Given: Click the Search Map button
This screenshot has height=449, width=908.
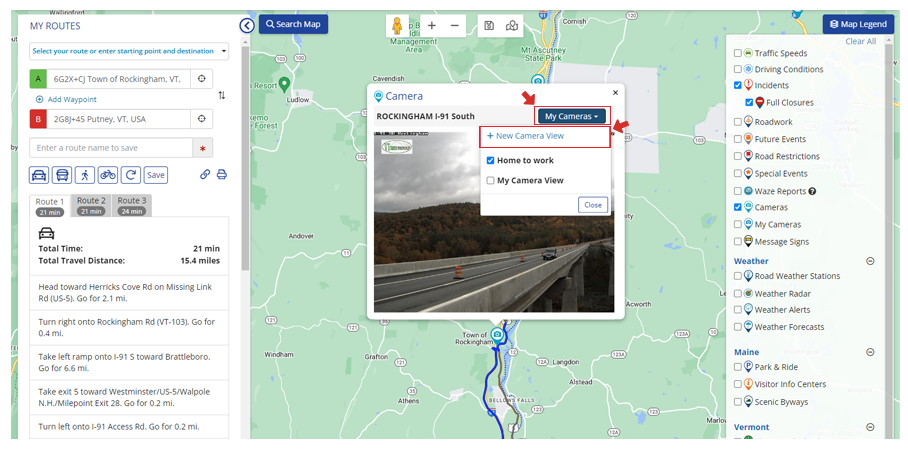Looking at the screenshot, I should pos(294,24).
